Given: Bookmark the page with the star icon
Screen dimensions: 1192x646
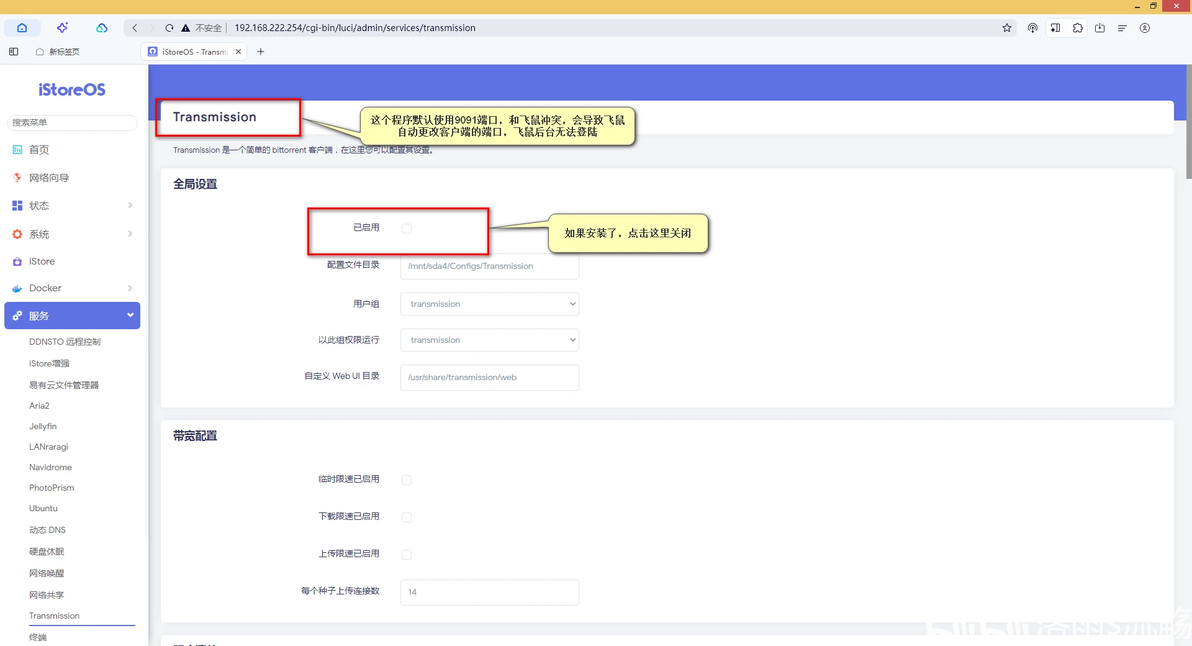Looking at the screenshot, I should tap(1007, 28).
